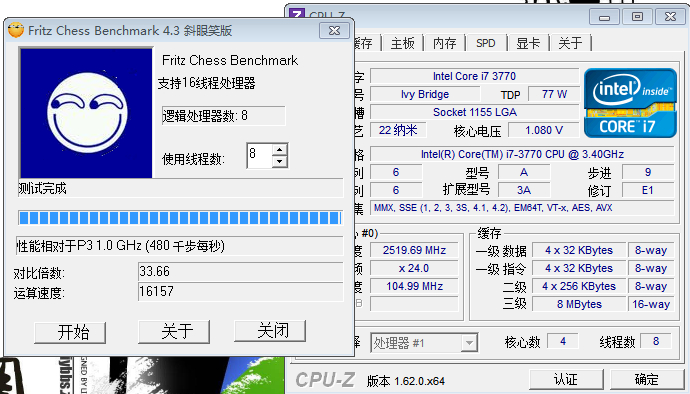690x394 pixels.
Task: Click the Intel Core i7 inside logo
Action: [x=630, y=103]
